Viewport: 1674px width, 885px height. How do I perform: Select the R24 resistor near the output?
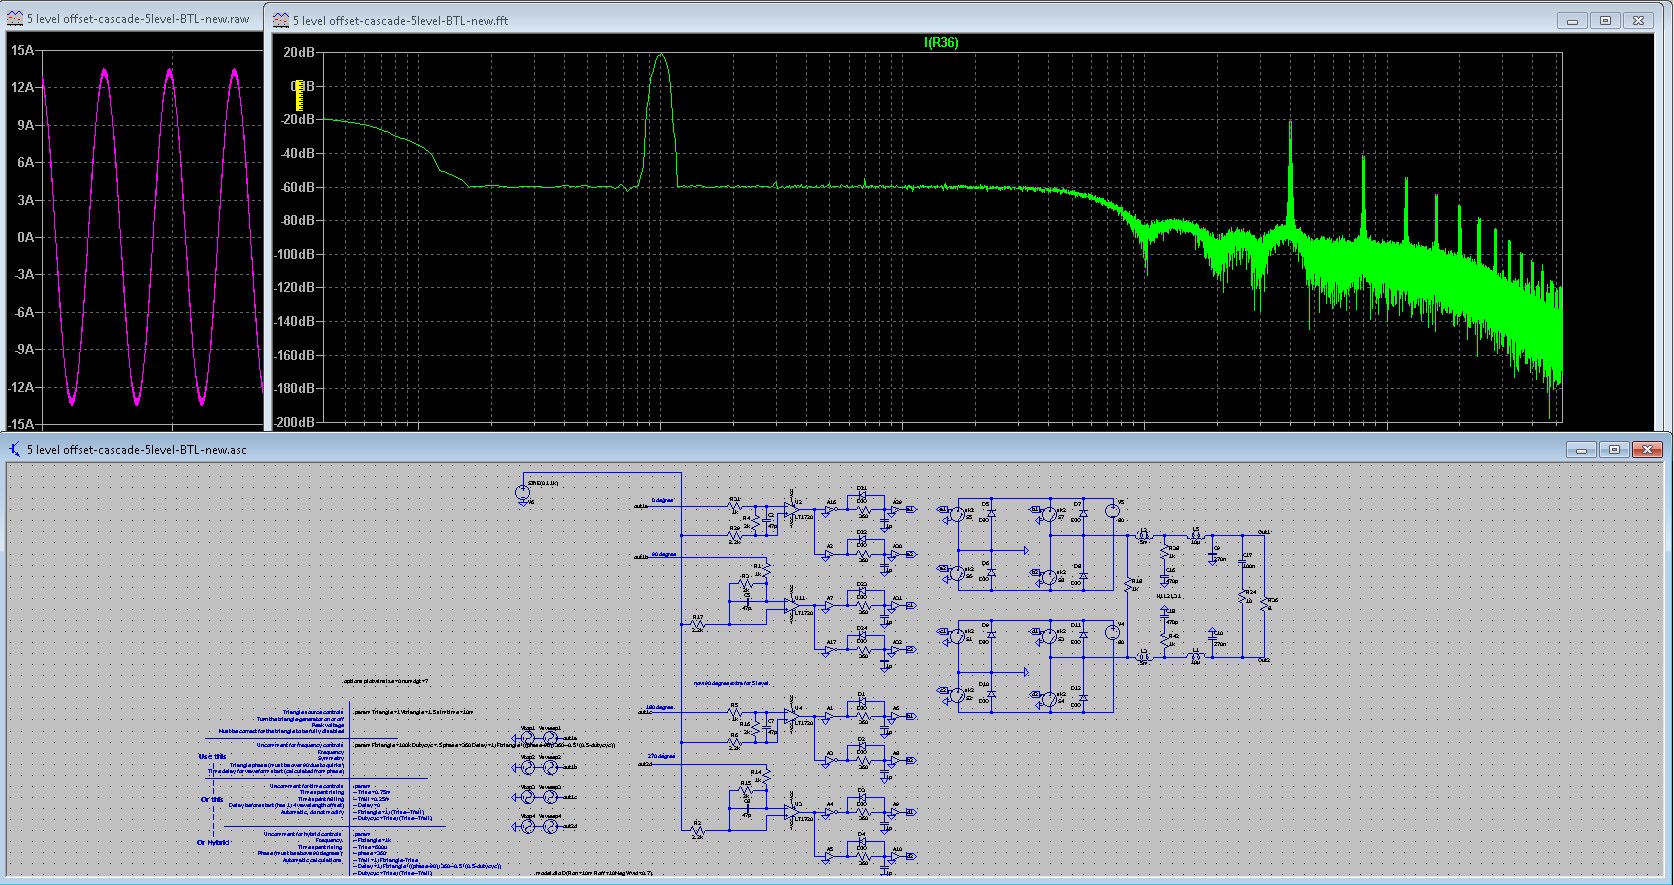coord(1243,597)
